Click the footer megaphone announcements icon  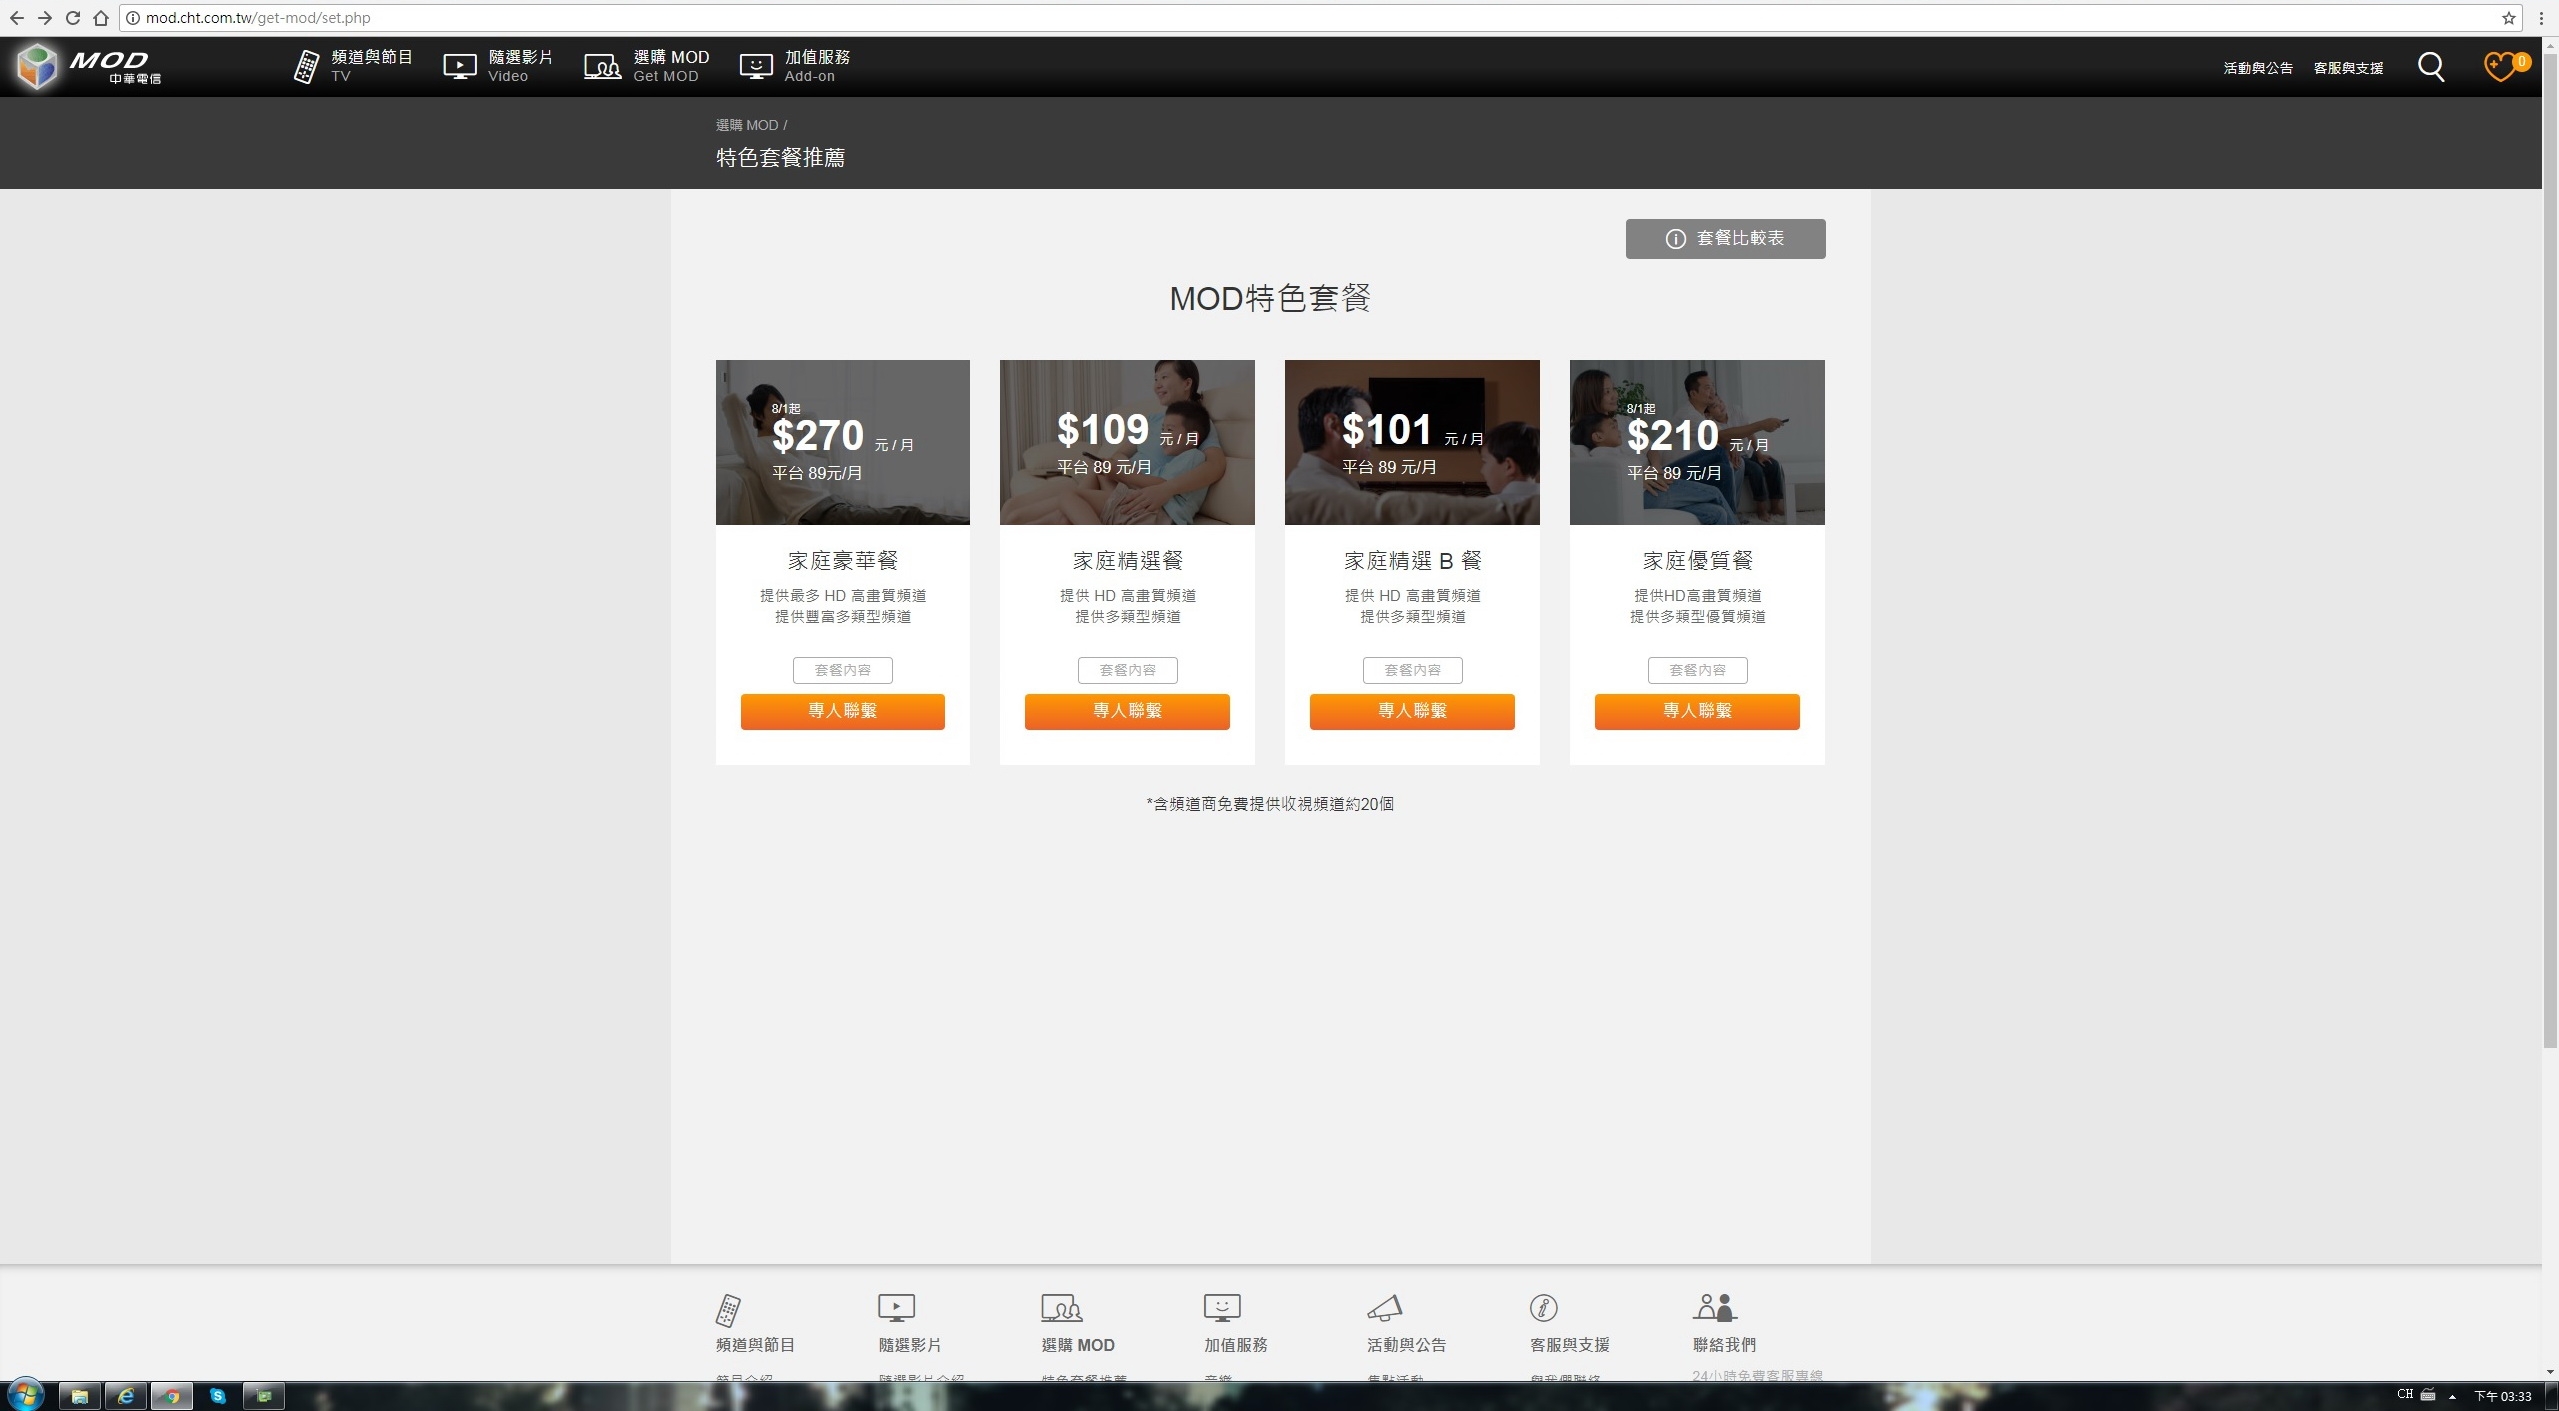(x=1385, y=1308)
